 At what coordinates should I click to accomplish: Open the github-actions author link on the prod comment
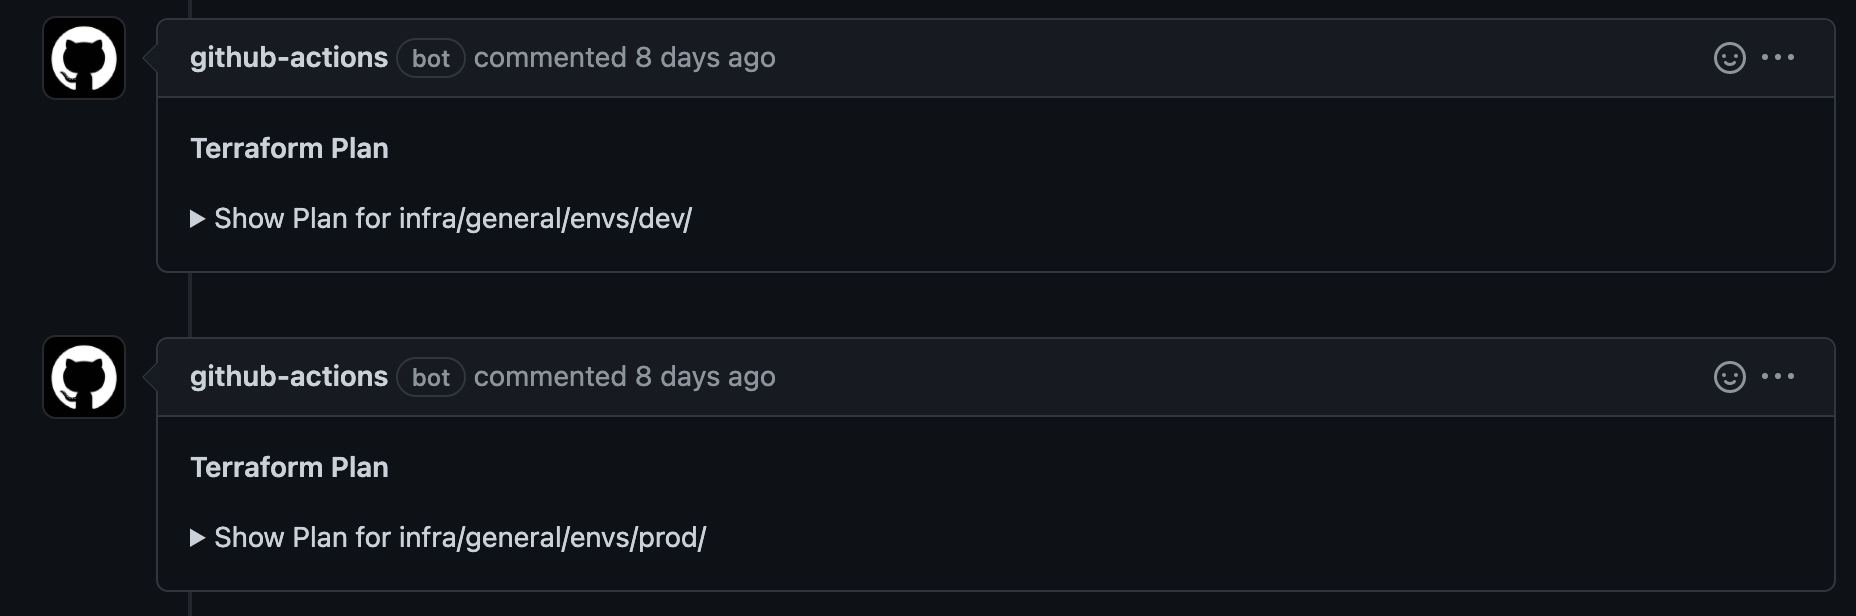click(x=289, y=377)
